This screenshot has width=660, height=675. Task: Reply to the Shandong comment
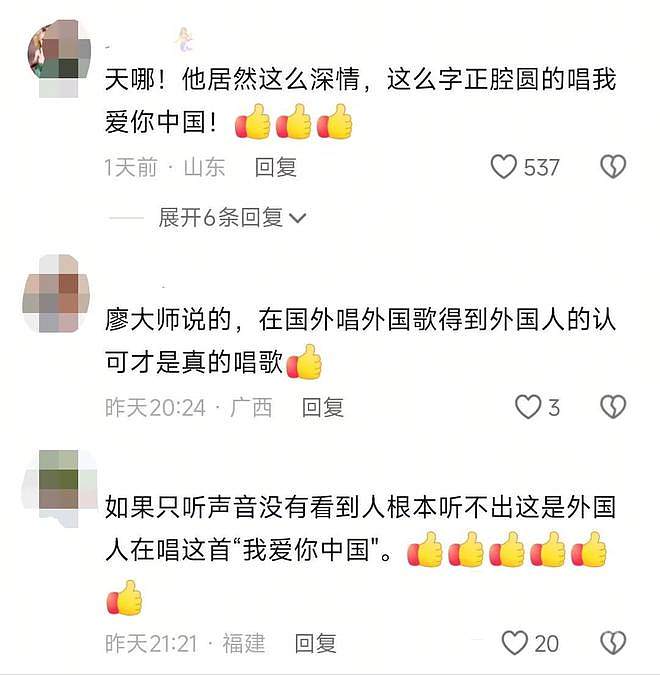(276, 167)
